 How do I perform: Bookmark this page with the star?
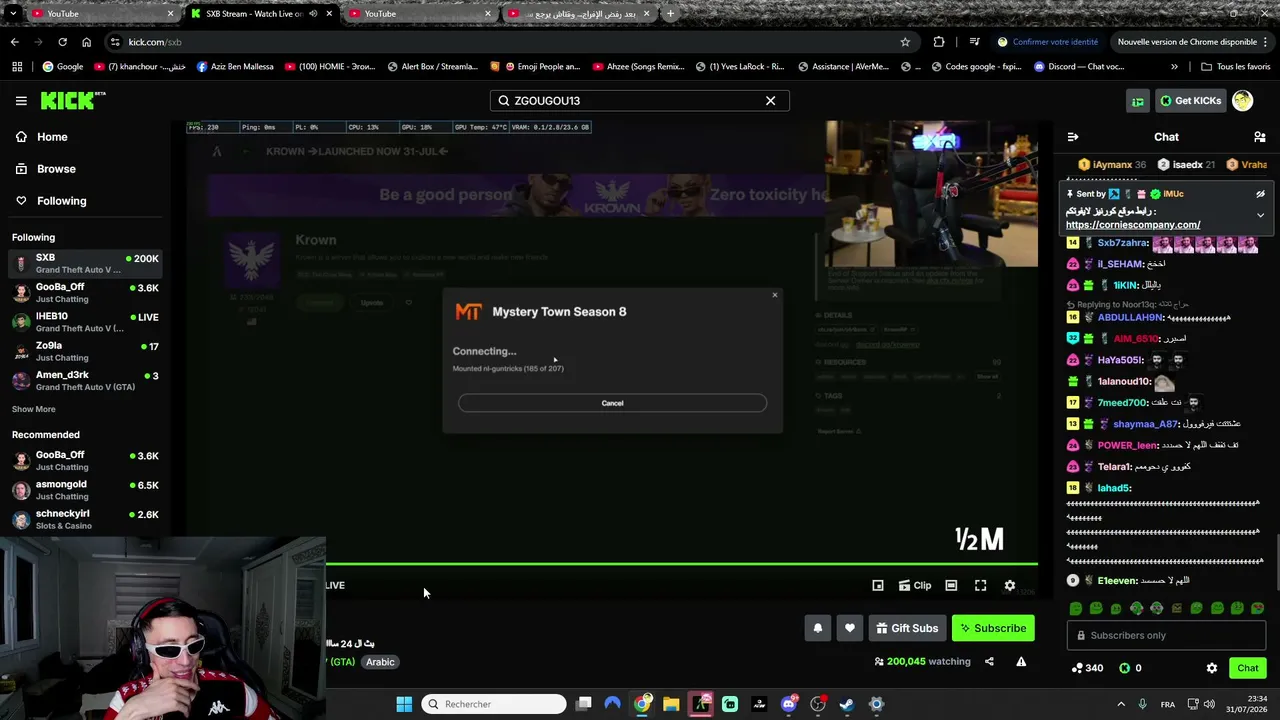pyautogui.click(x=905, y=42)
